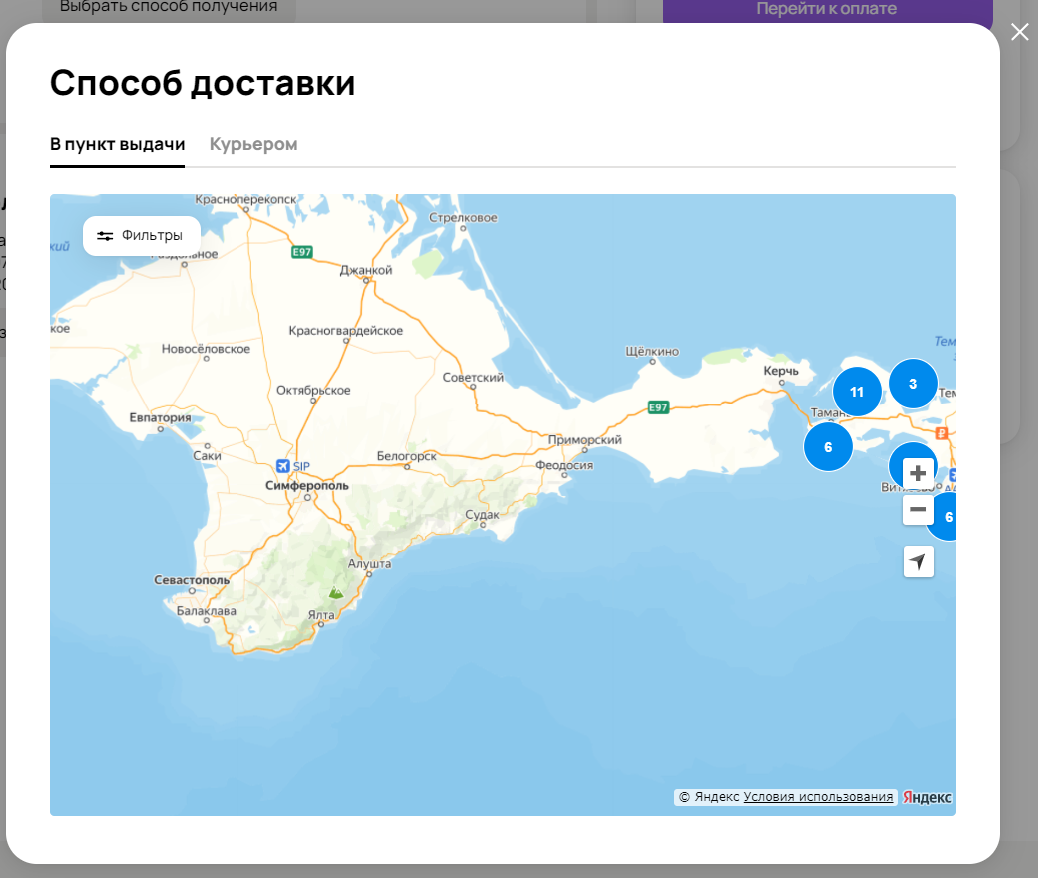
Task: Switch to the Курьером tab
Action: pos(253,144)
